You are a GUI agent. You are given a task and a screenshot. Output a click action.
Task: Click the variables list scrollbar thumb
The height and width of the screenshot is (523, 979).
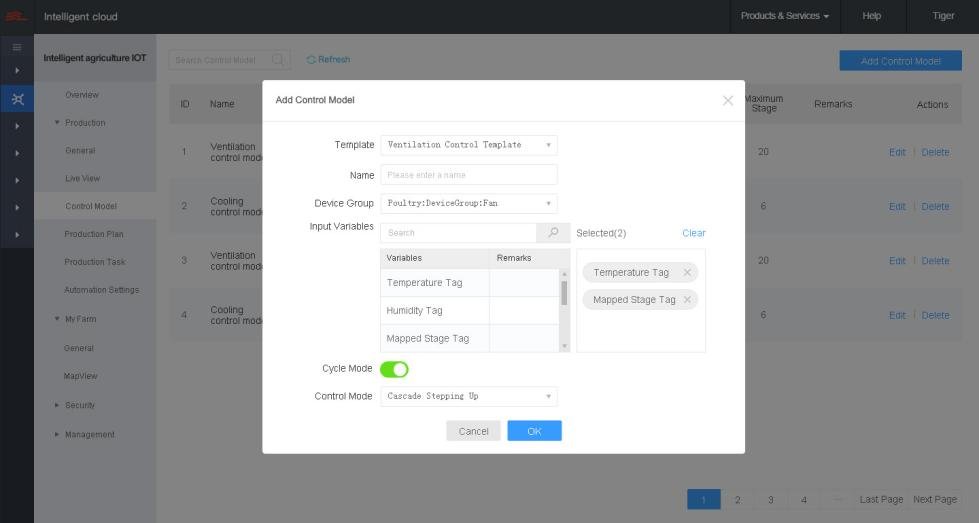pos(564,293)
